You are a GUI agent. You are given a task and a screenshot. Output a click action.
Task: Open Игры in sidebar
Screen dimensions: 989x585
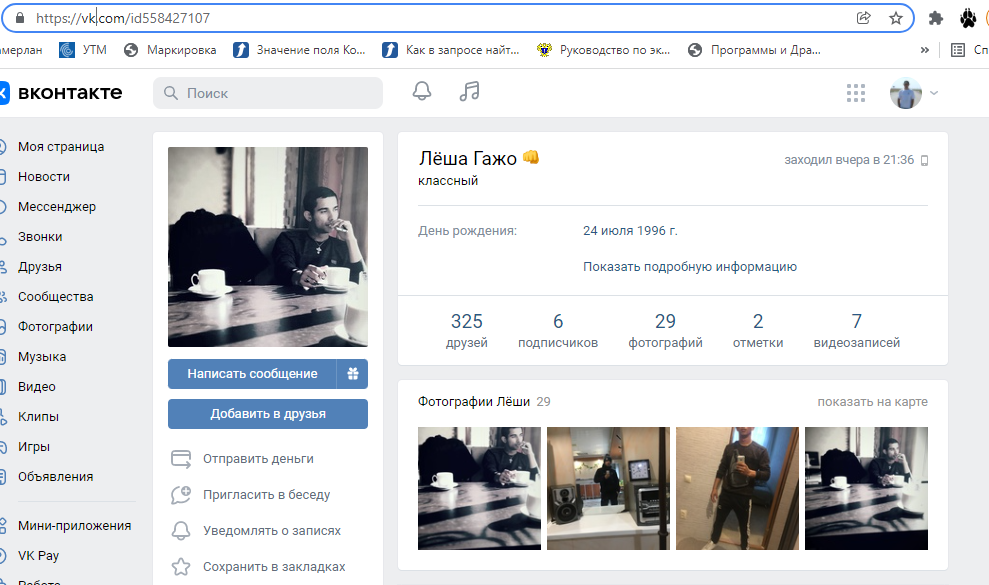(x=33, y=446)
